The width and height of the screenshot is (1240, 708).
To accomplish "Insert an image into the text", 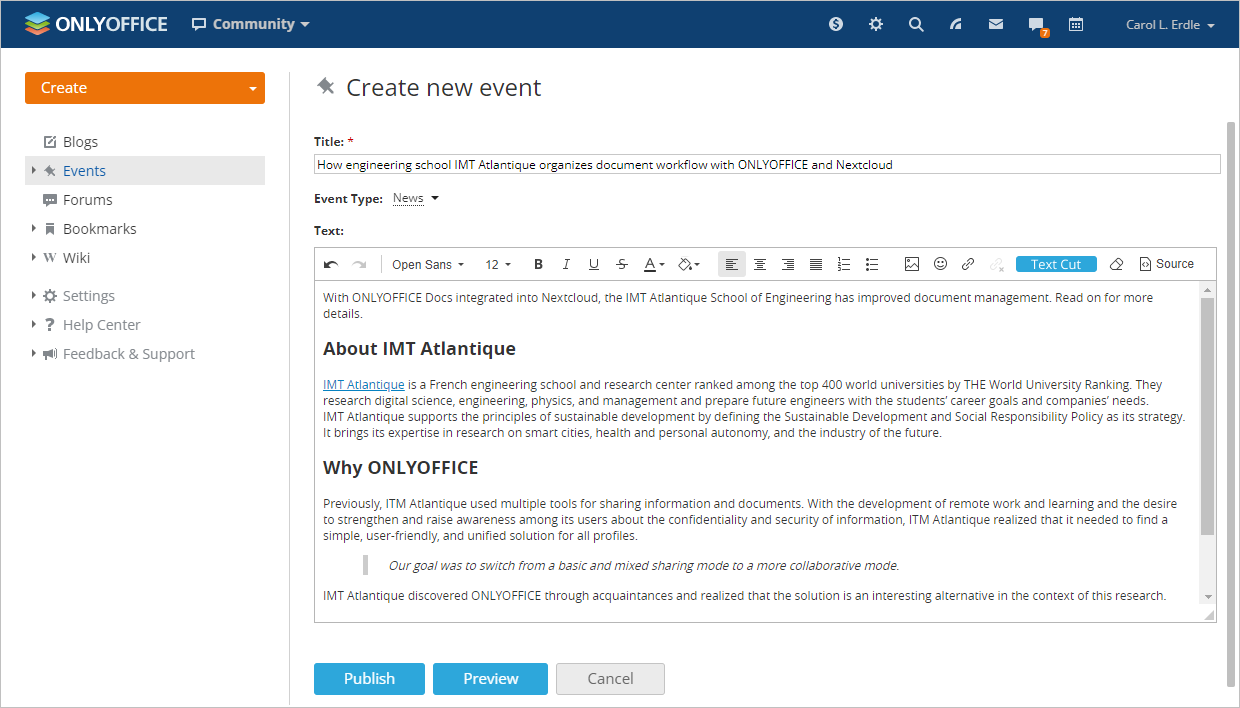I will point(911,264).
